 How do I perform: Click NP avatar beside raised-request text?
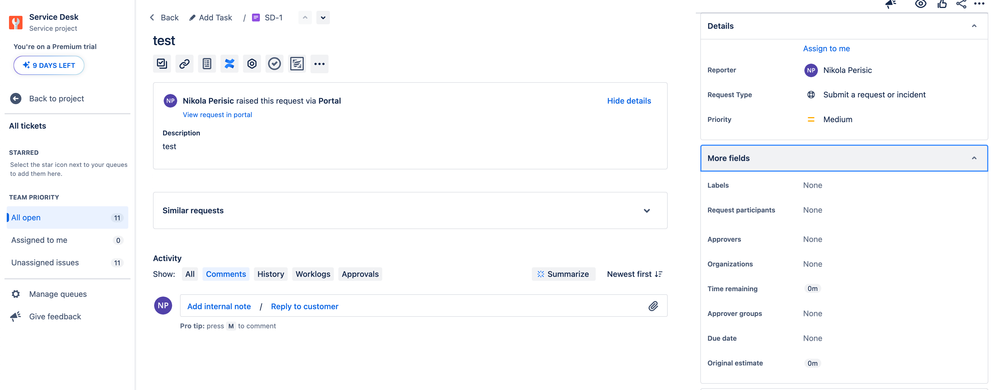click(170, 101)
